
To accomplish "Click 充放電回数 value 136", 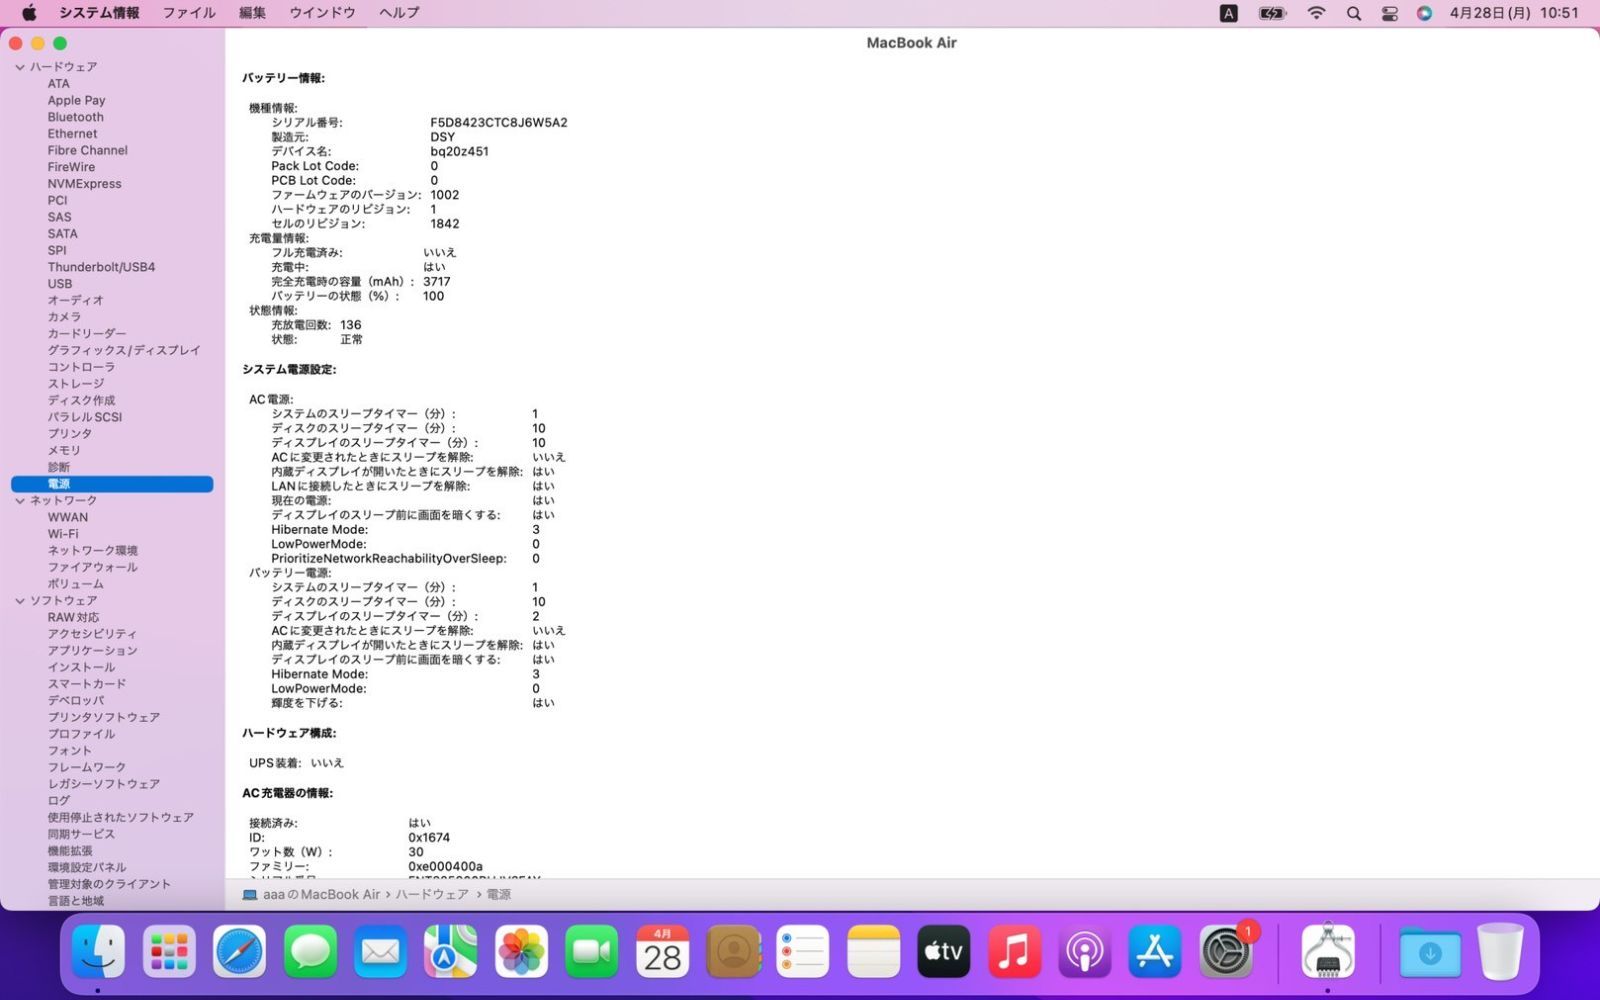I will point(351,325).
